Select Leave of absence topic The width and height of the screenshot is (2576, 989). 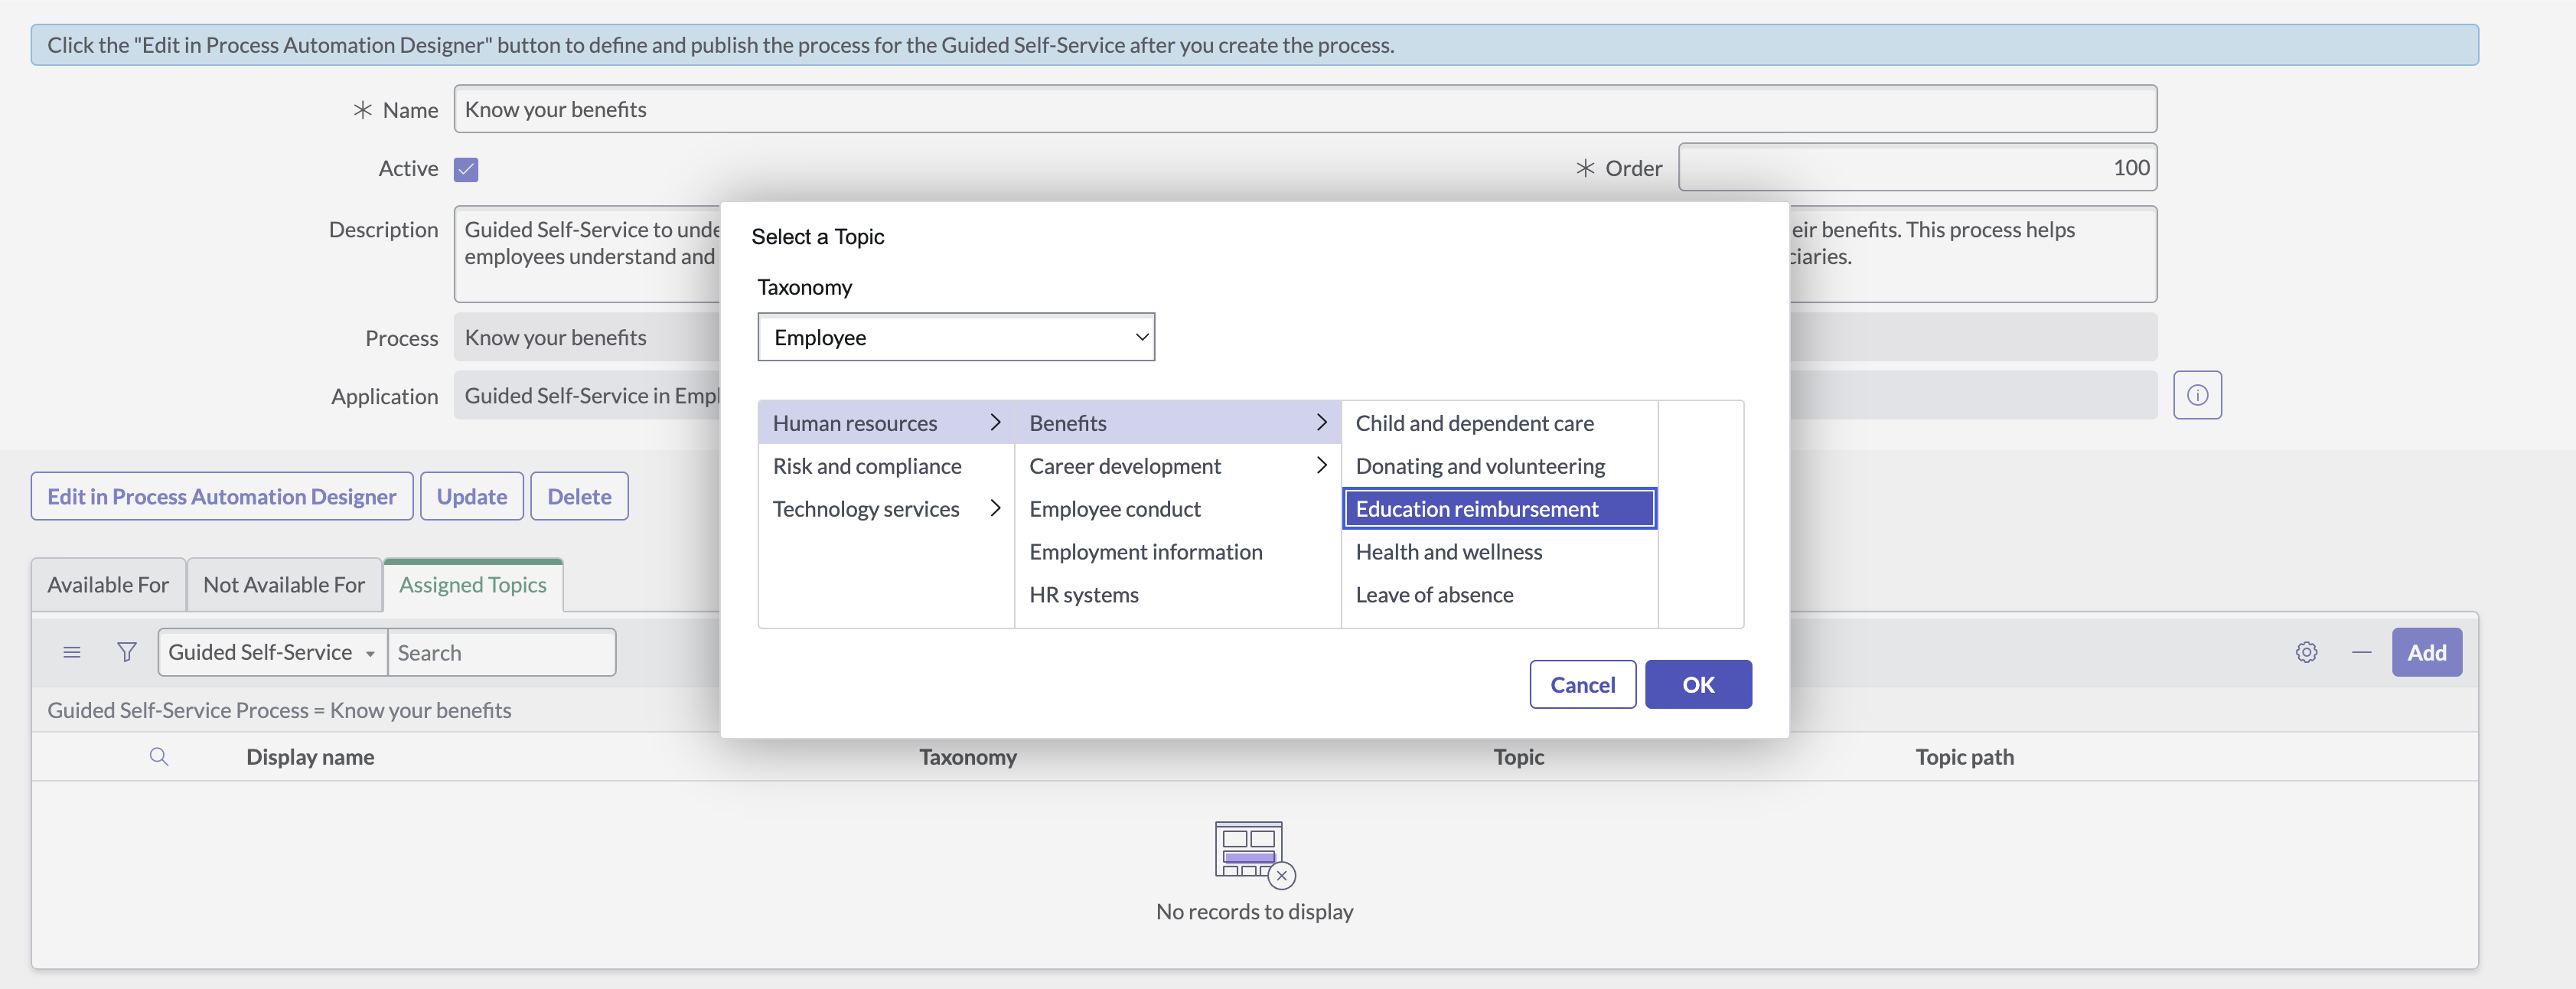click(x=1499, y=595)
